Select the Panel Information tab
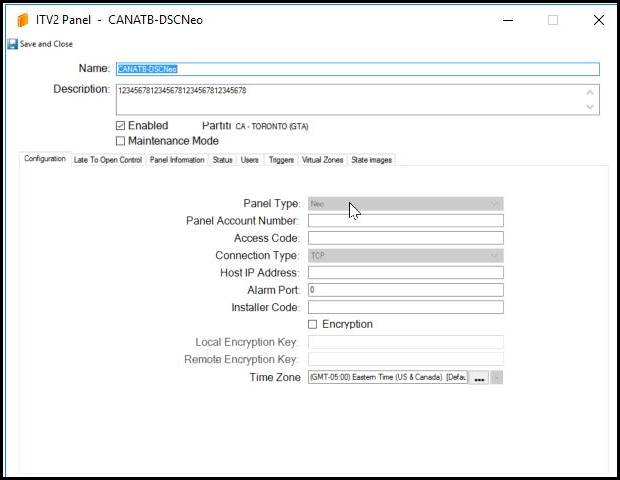This screenshot has height=480, width=620. 177,160
